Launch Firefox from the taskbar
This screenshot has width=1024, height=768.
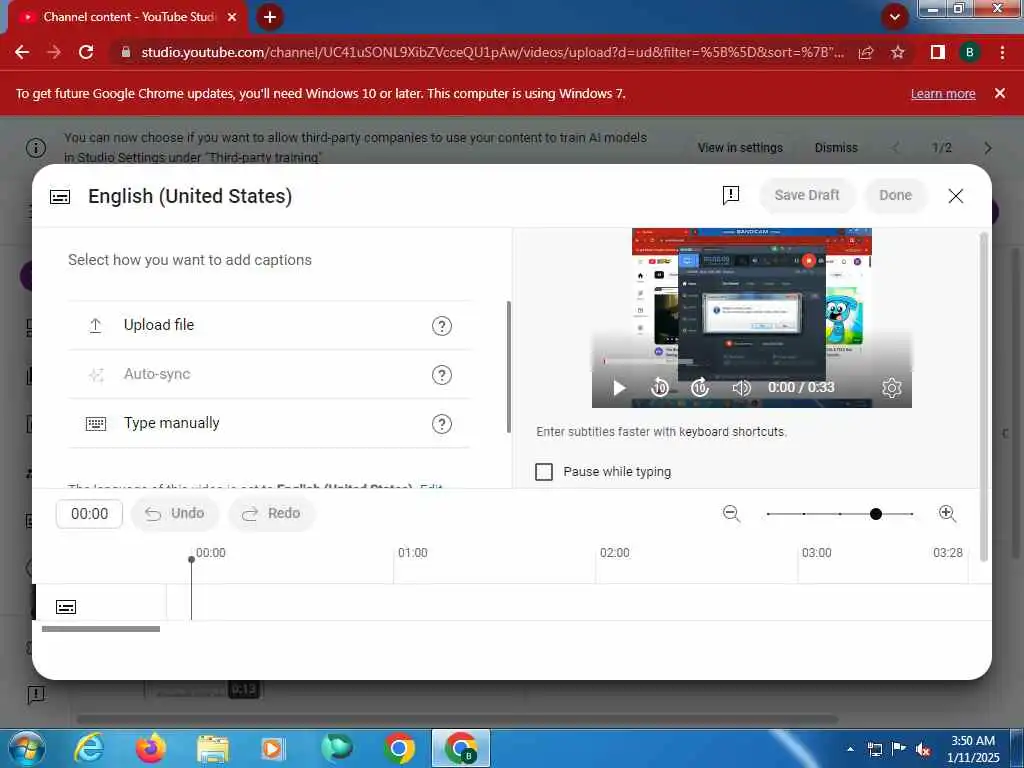151,748
